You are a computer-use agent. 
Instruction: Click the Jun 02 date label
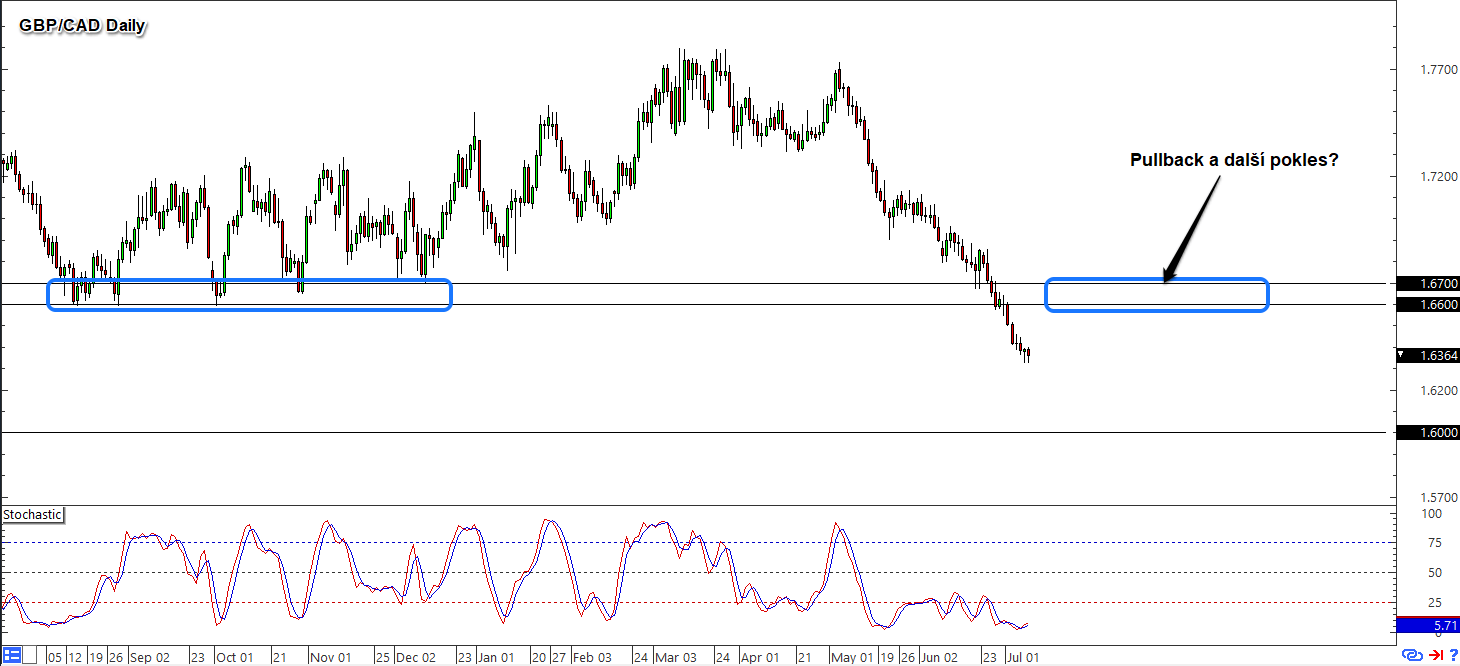(938, 658)
